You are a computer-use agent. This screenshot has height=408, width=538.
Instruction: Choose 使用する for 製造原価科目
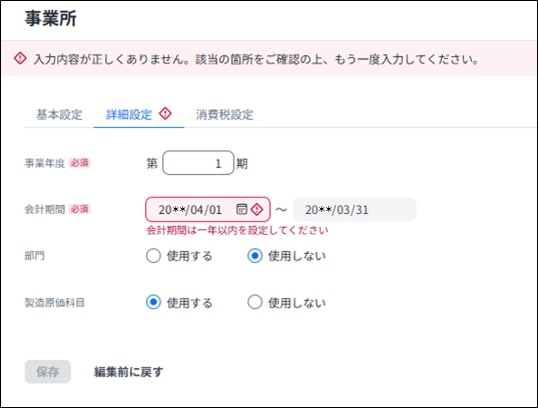(153, 302)
